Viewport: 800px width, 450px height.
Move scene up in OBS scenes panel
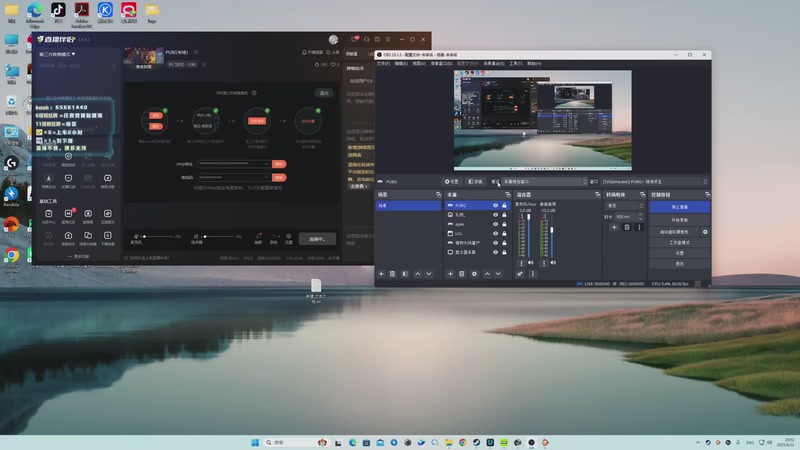click(x=417, y=274)
